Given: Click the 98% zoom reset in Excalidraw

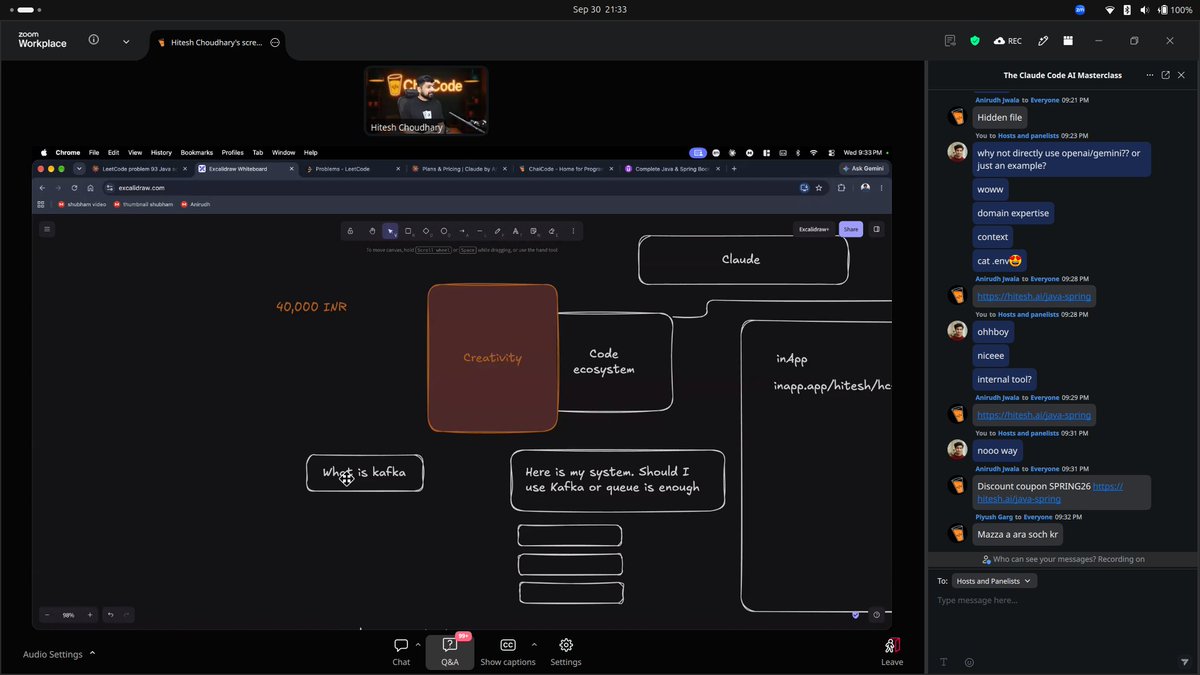Looking at the screenshot, I should coord(68,615).
